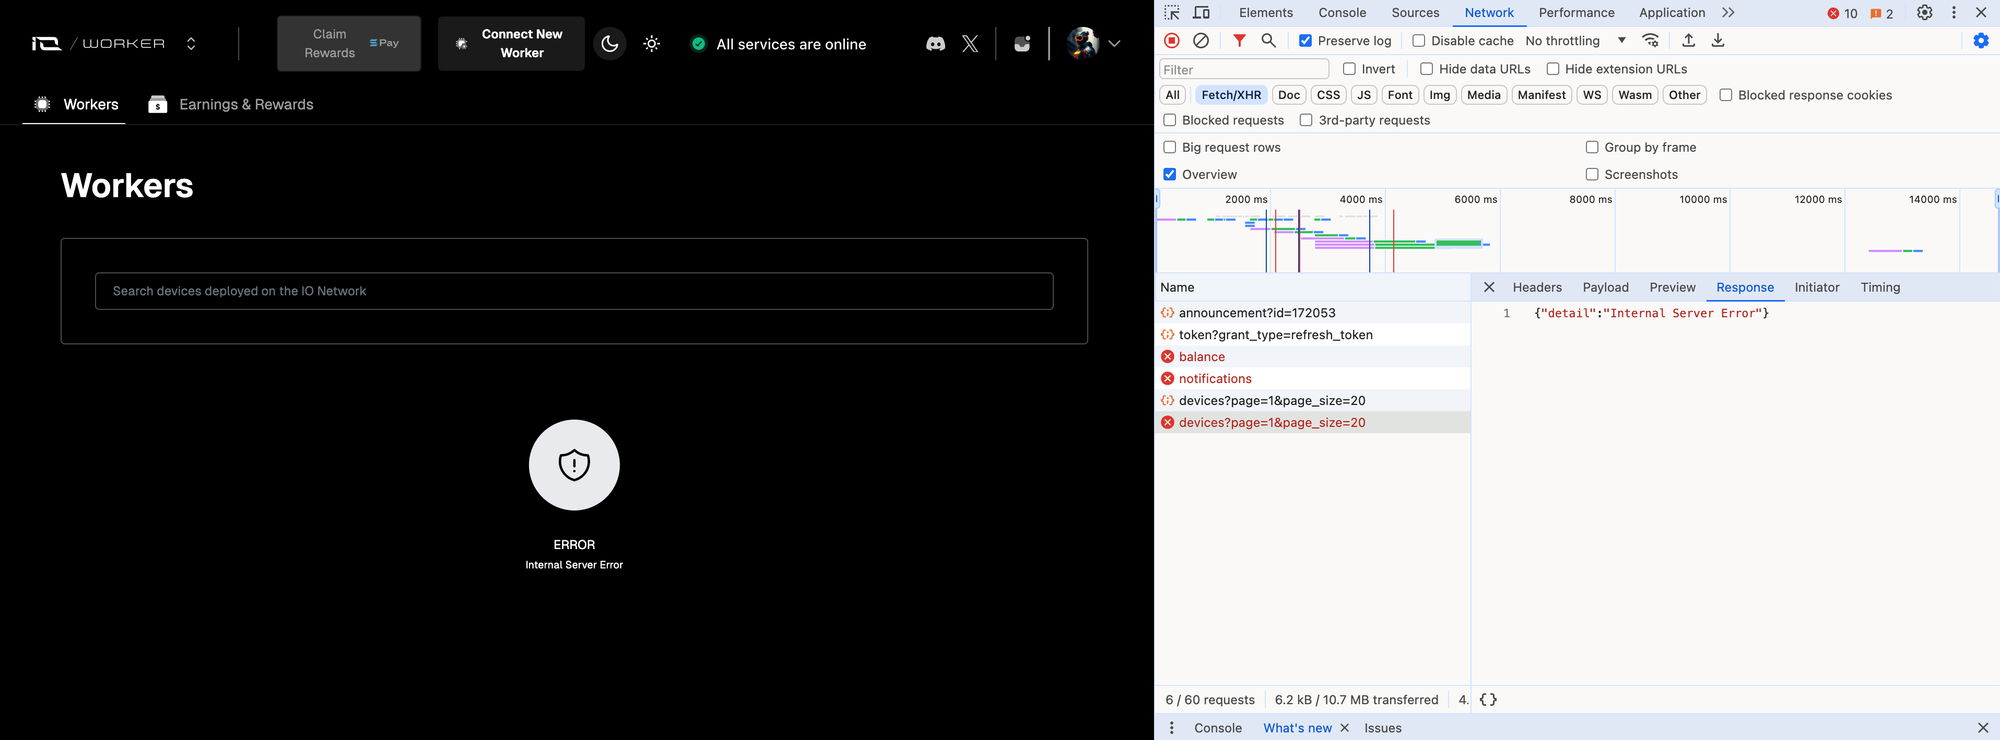Viewport: 2000px width, 740px height.
Task: Click the Connect New Worker button
Action: click(511, 44)
